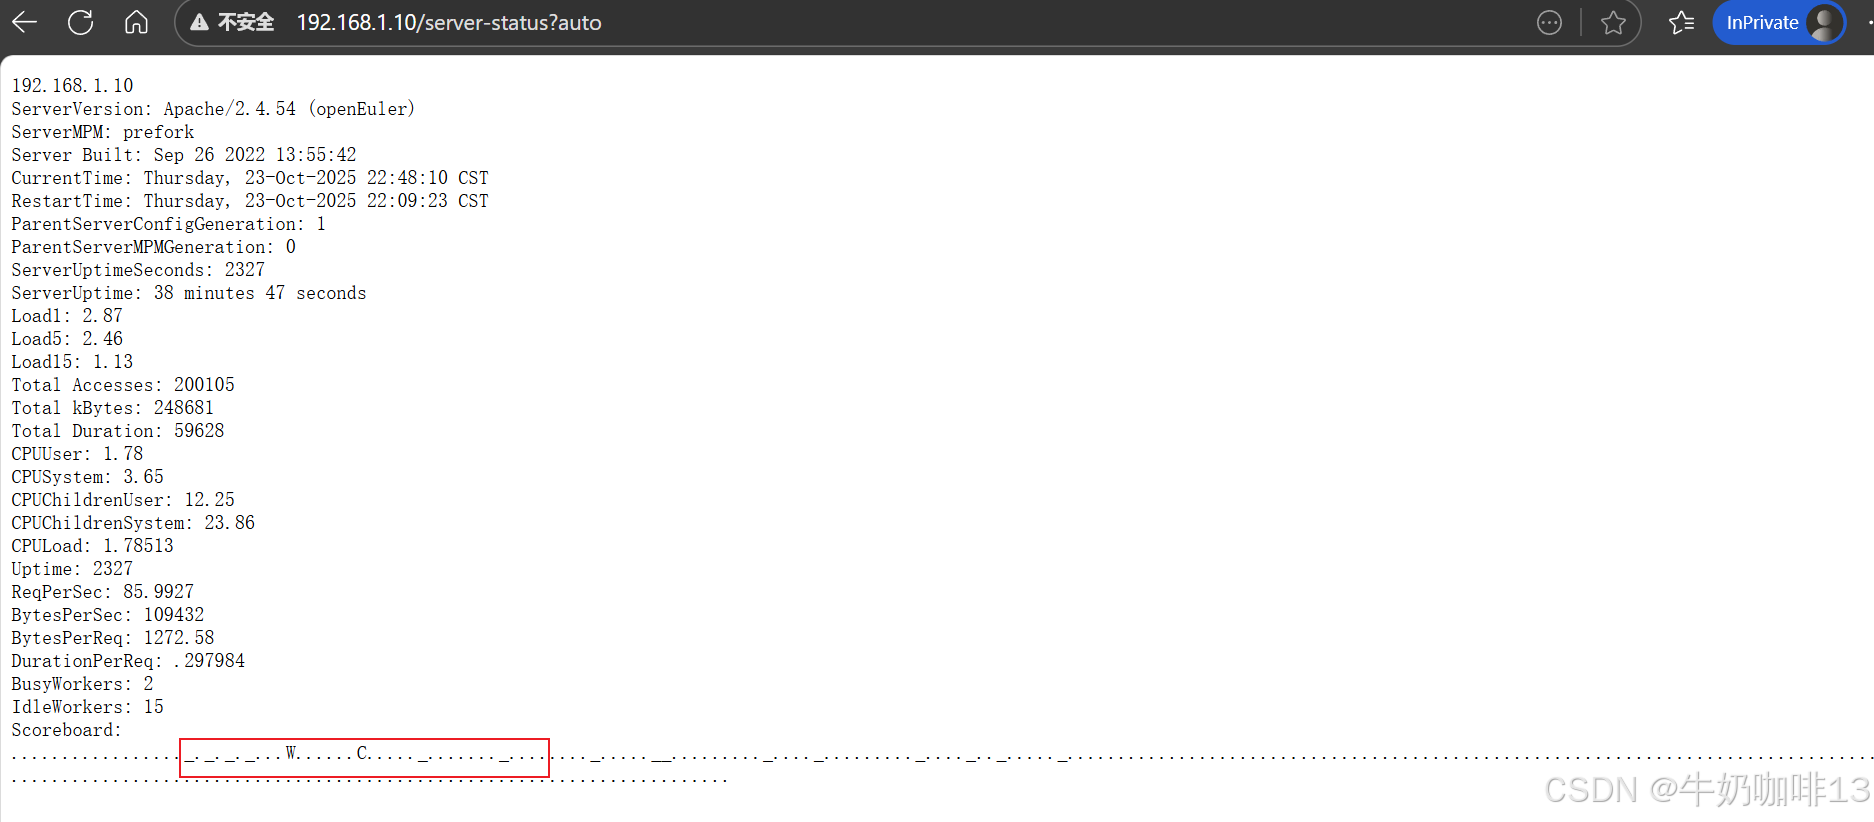The image size is (1874, 822).
Task: Click the InPrivate button
Action: 1779,23
